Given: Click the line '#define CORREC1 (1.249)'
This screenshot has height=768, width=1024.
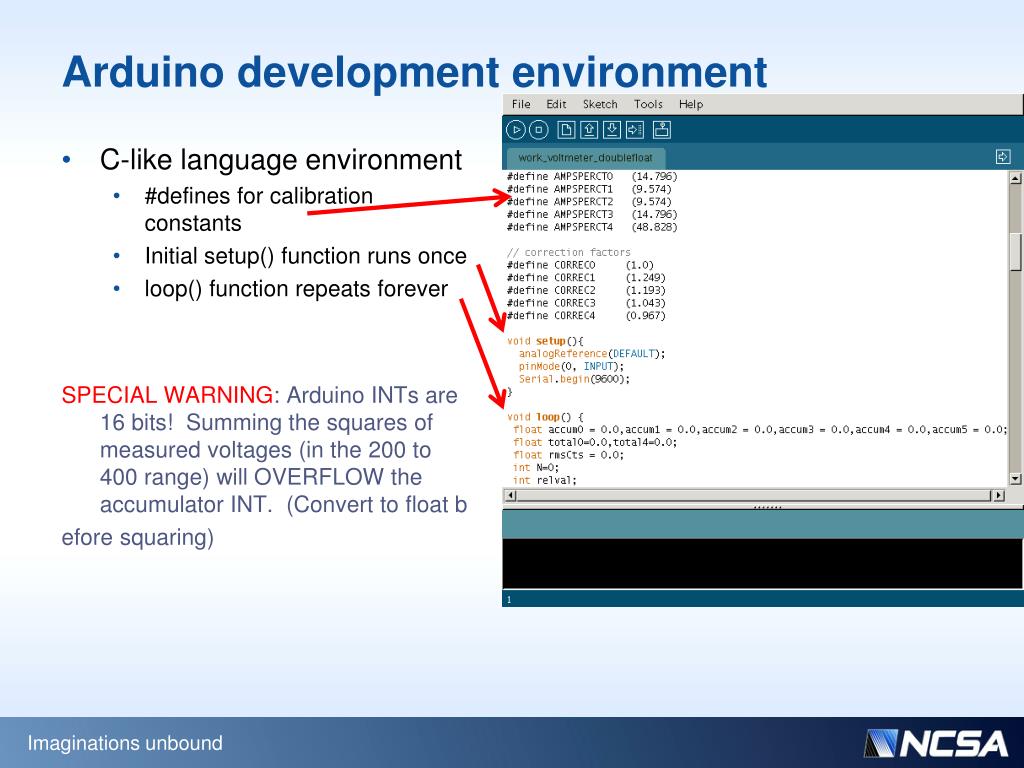Looking at the screenshot, I should click(586, 278).
